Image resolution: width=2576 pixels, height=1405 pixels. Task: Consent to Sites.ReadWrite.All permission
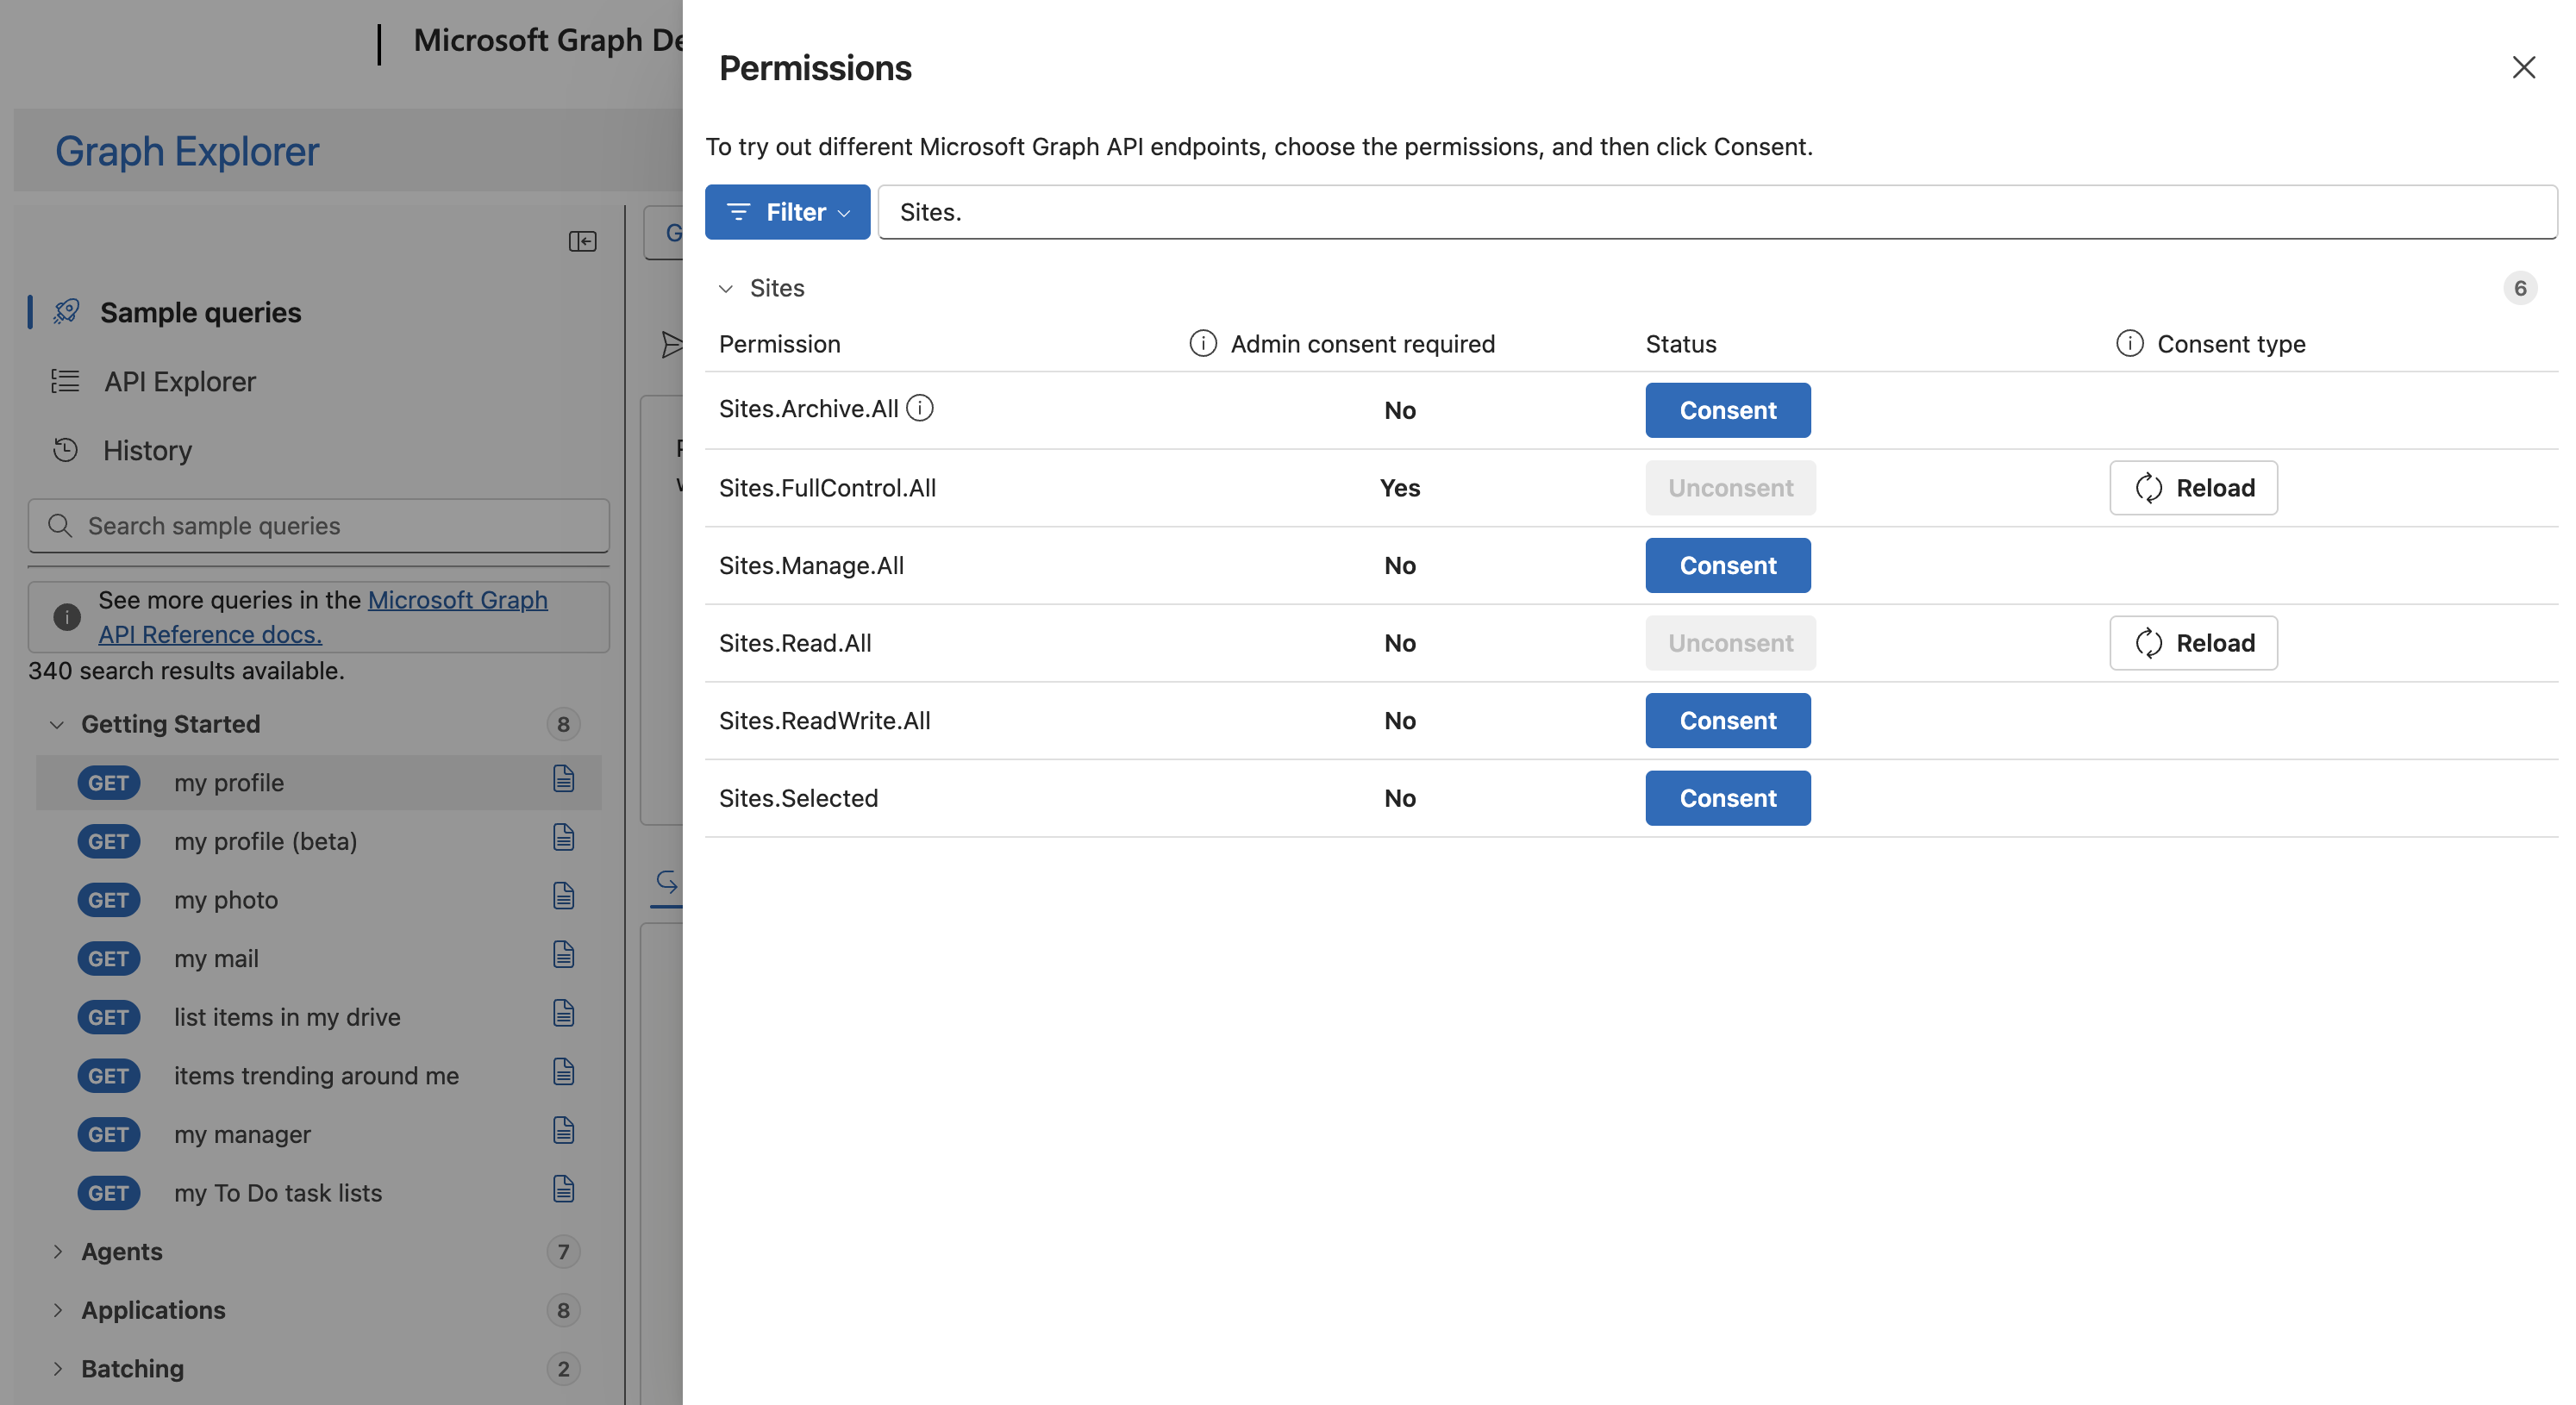tap(1727, 720)
